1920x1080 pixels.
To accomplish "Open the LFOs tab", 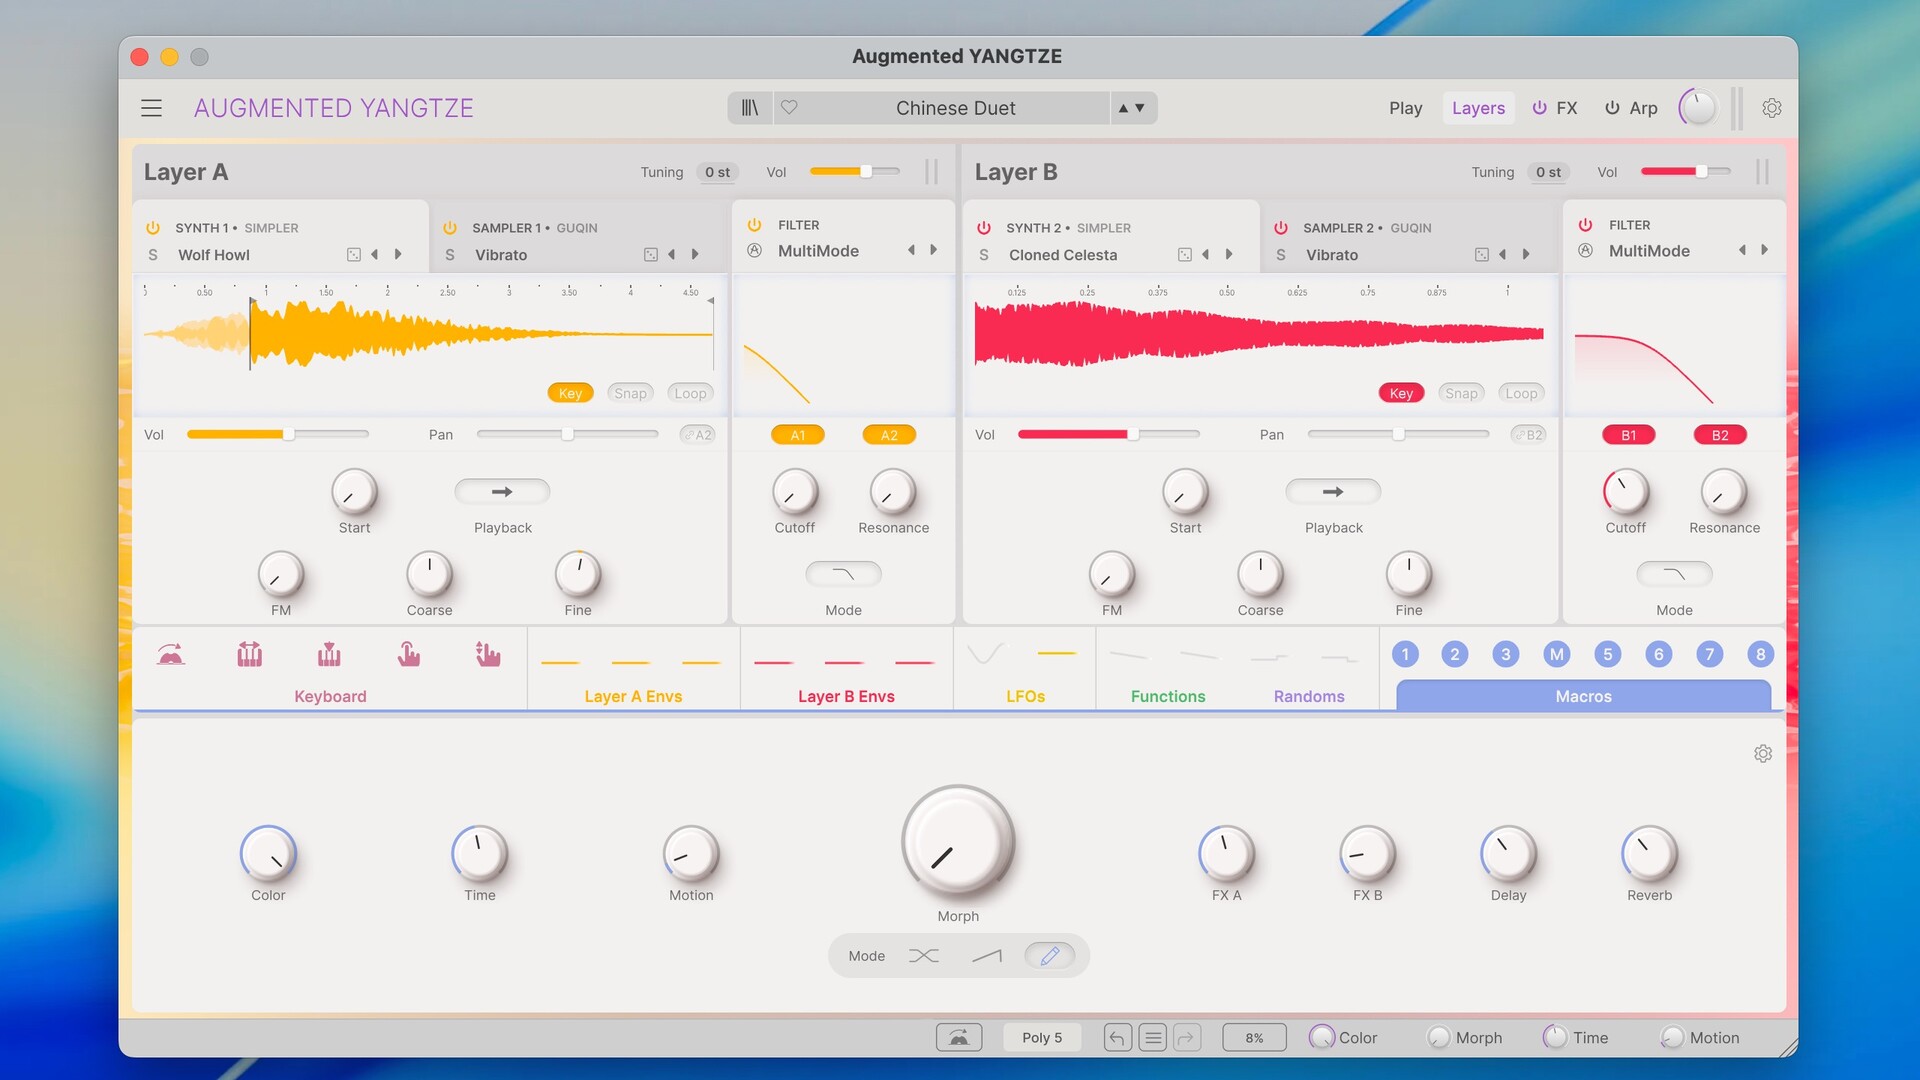I will coord(1025,696).
